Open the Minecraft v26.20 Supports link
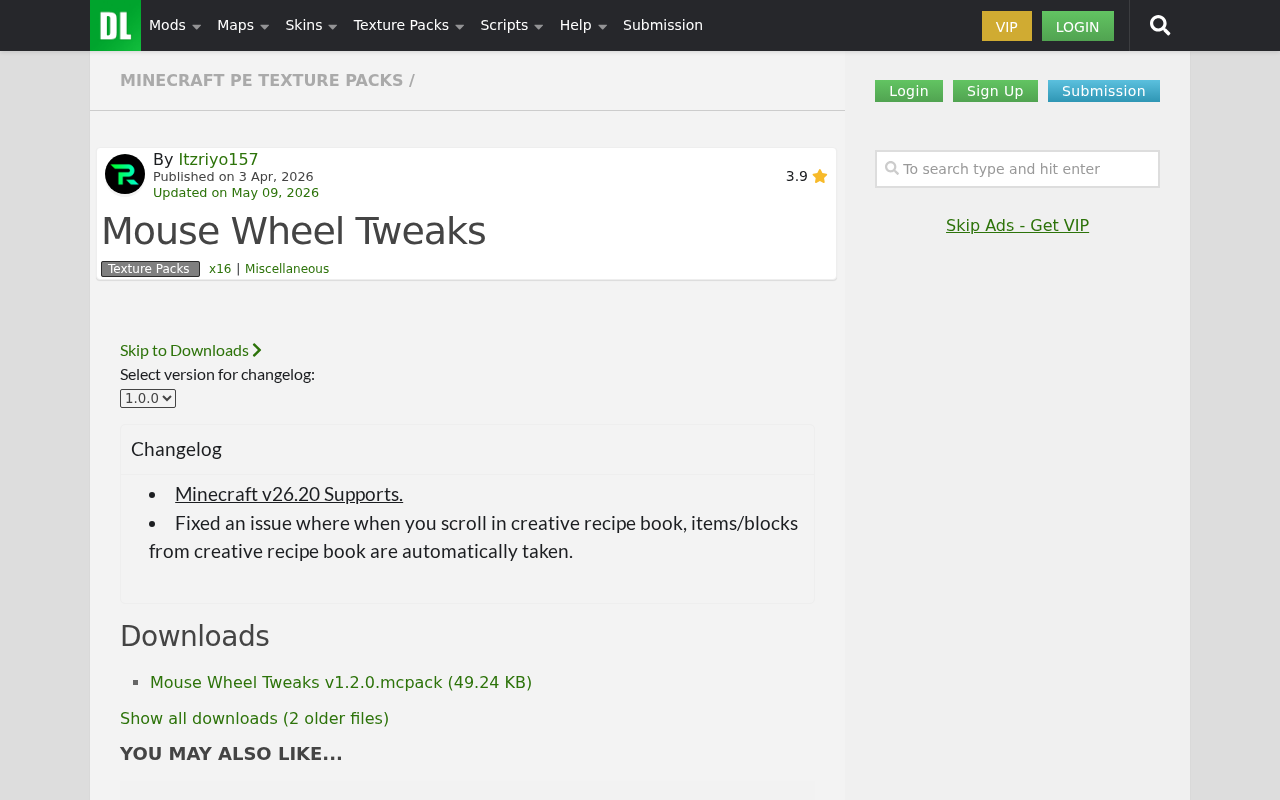Screen dimensions: 1280x800 (x=289, y=494)
